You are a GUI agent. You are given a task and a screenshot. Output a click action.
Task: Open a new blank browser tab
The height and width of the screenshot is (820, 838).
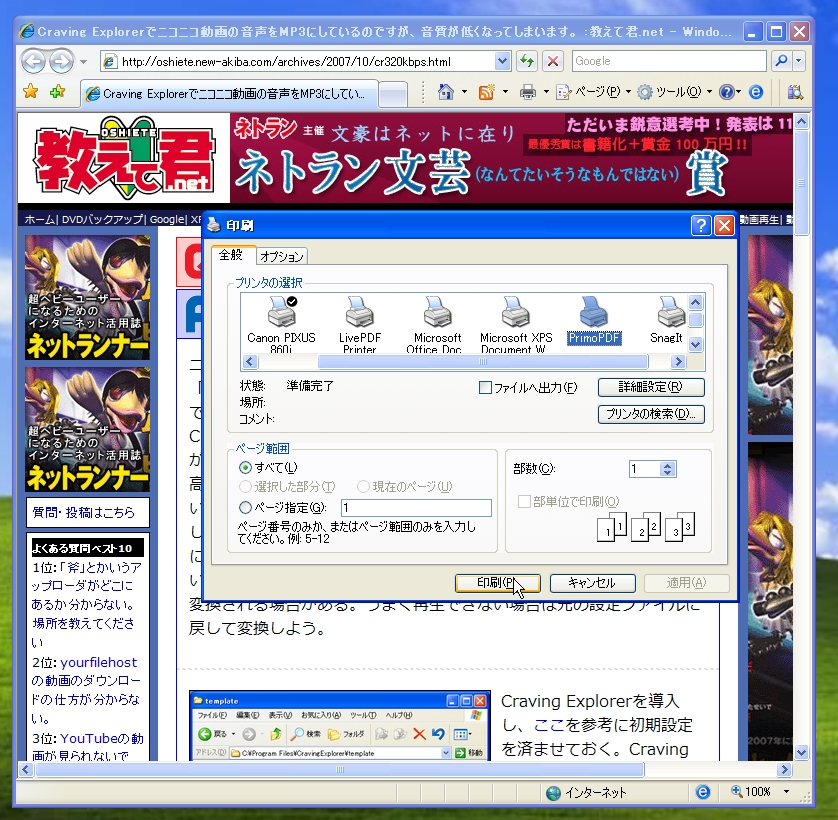[393, 94]
